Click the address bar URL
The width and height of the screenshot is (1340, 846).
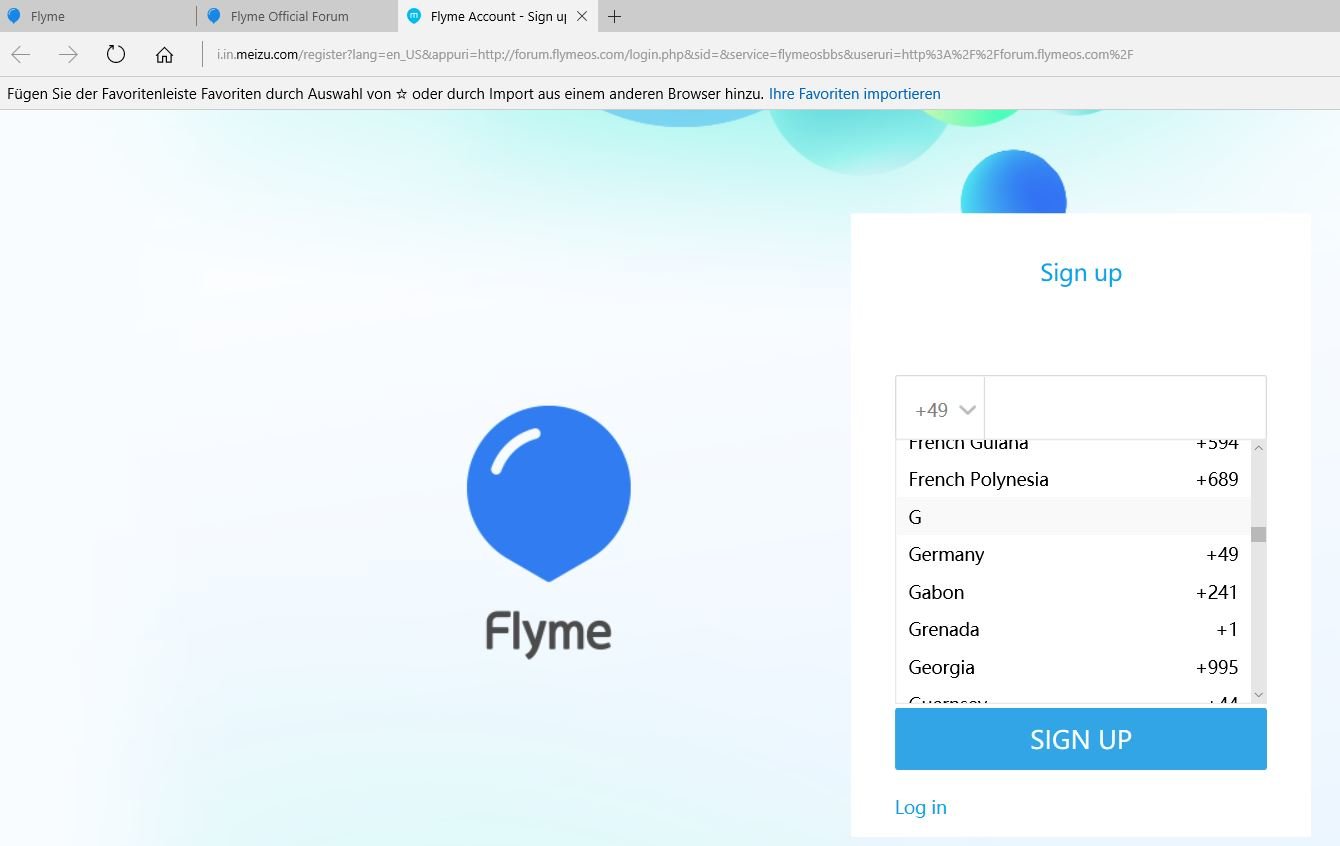pos(675,54)
